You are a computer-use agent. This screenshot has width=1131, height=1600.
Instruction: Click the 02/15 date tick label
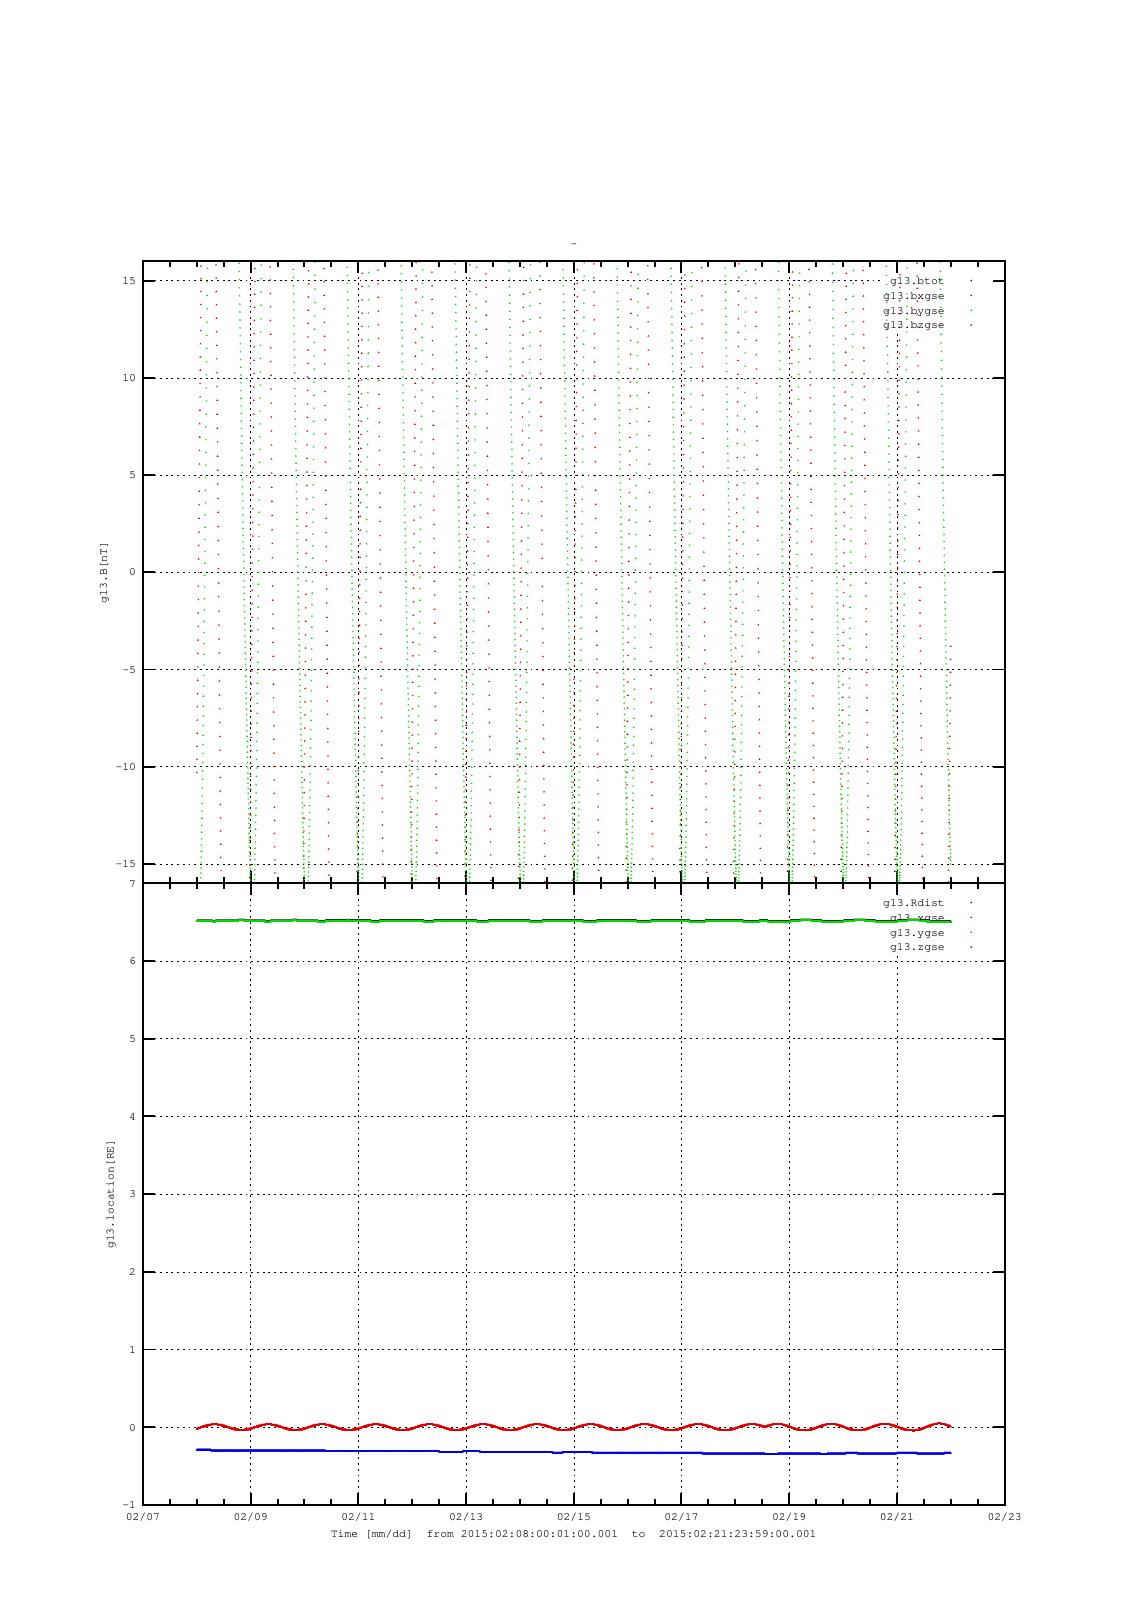coord(574,1517)
